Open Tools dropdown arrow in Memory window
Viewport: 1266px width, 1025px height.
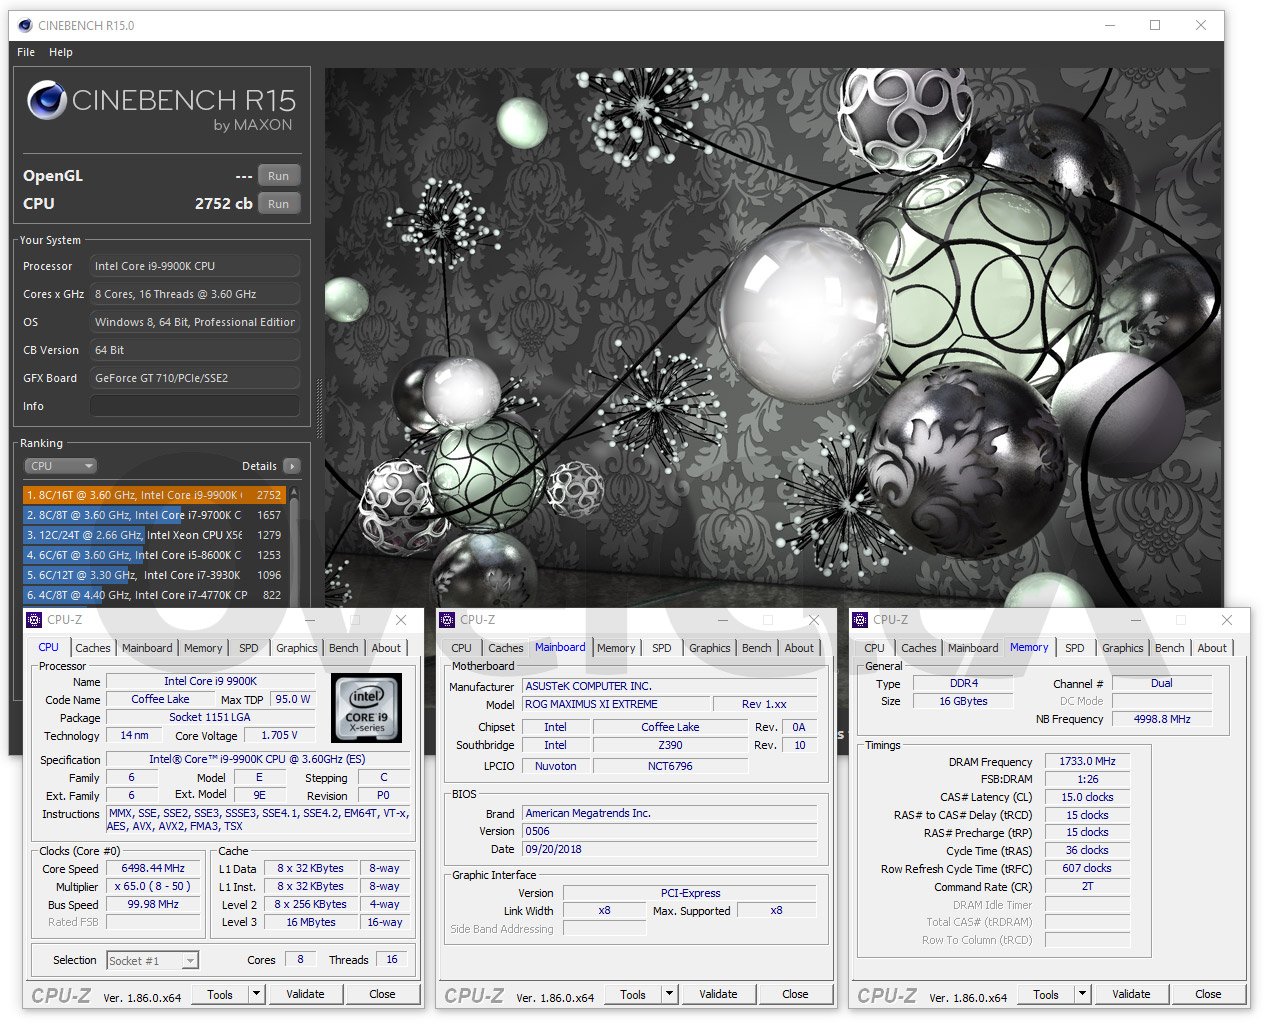1082,994
